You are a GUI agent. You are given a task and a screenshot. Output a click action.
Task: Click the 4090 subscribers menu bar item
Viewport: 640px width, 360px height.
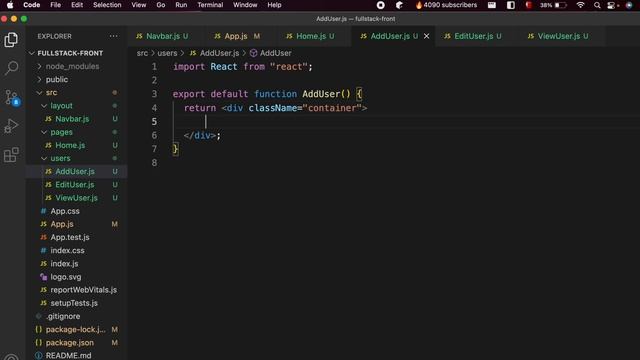click(x=446, y=5)
